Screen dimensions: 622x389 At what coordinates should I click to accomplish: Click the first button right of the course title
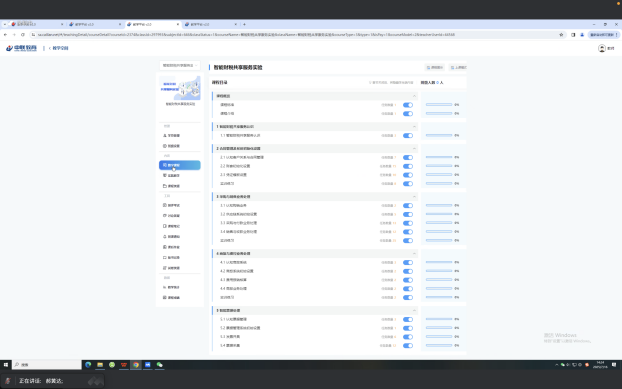(x=435, y=67)
